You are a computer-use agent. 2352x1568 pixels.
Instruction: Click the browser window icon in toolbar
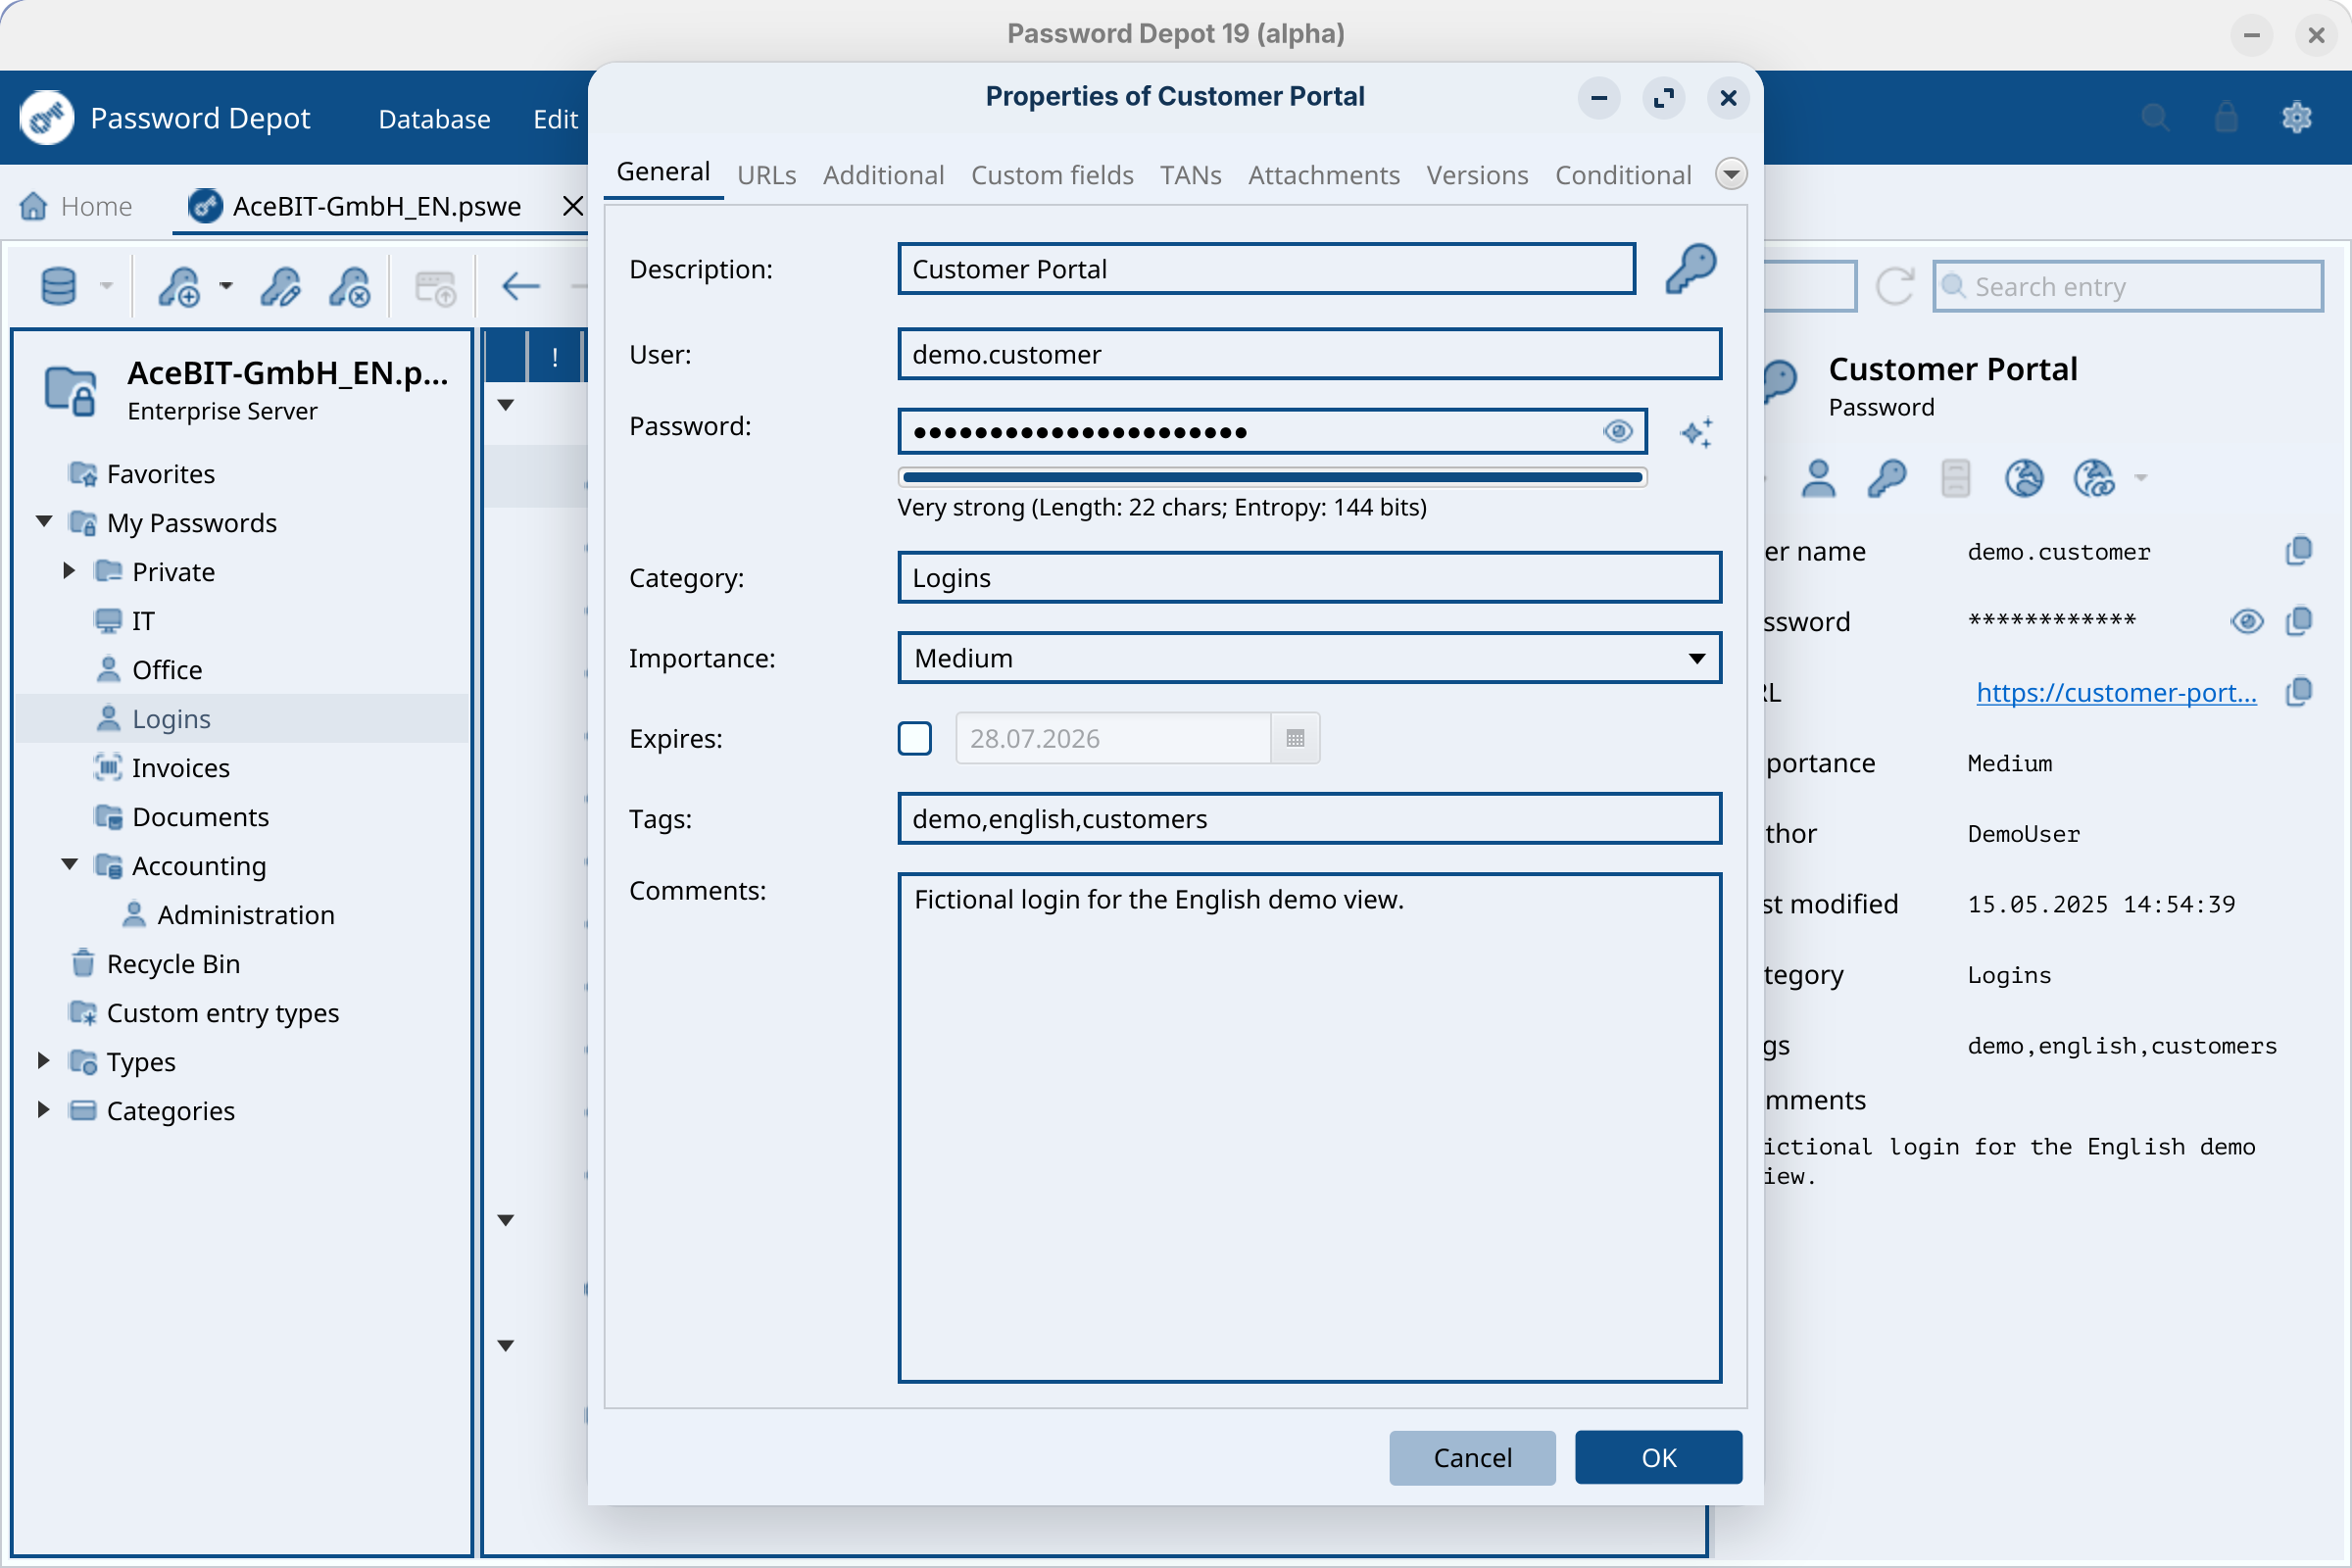[435, 288]
